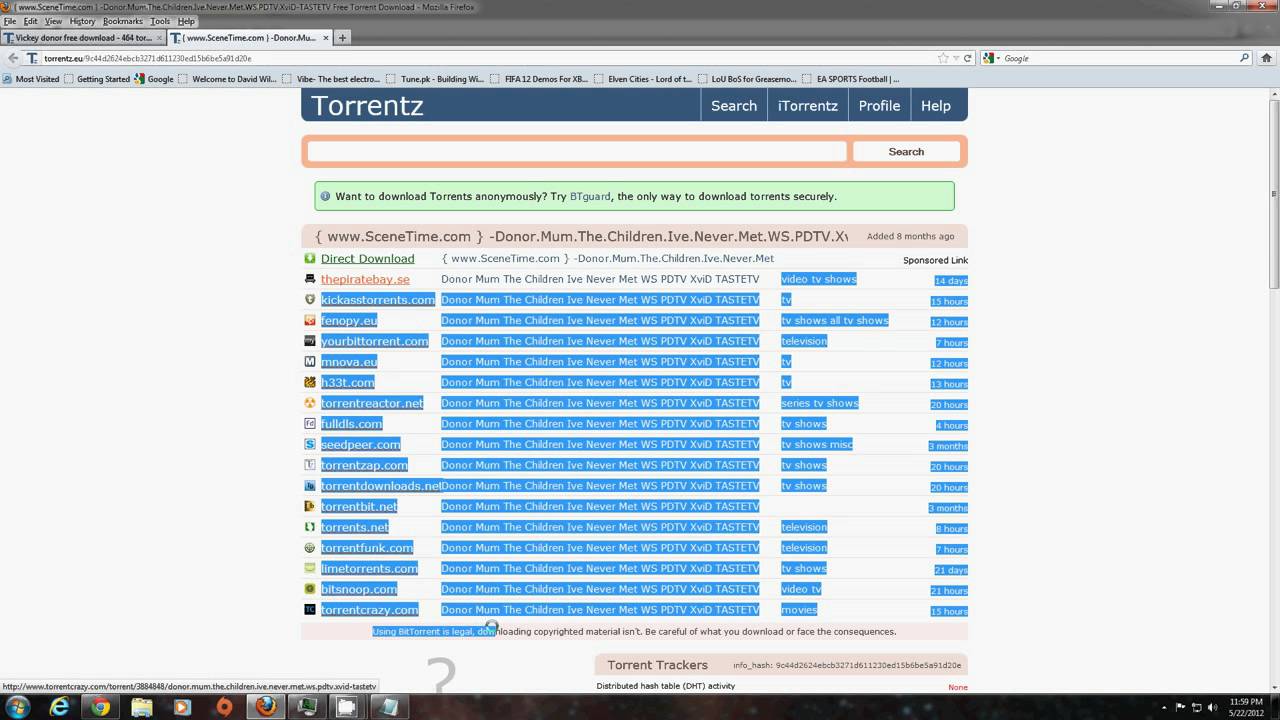Click the seedpeer.com favicon
The image size is (1280, 720).
tap(310, 444)
